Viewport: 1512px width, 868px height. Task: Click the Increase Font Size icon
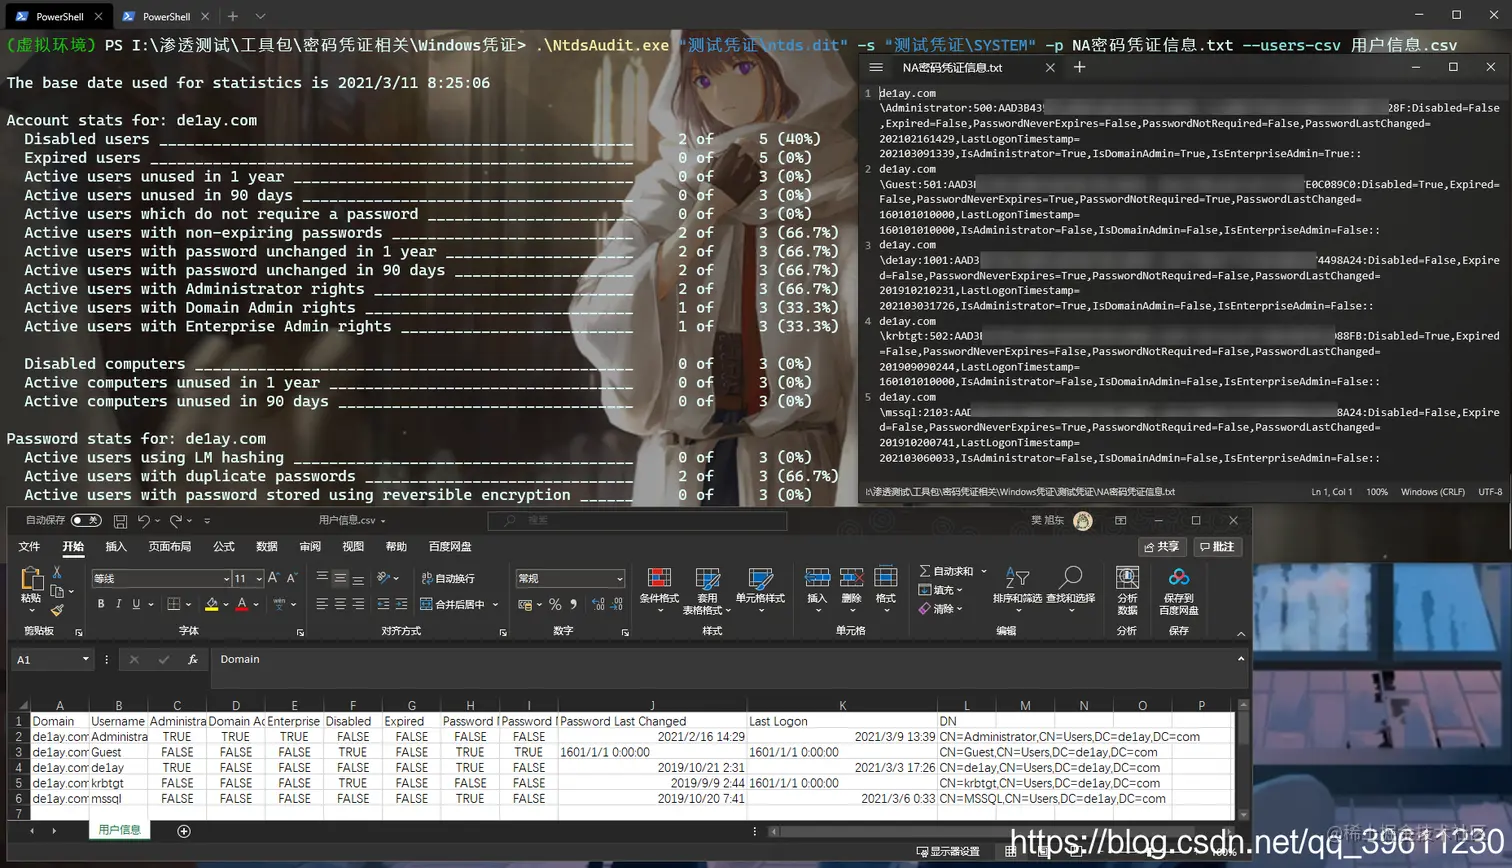coord(274,578)
